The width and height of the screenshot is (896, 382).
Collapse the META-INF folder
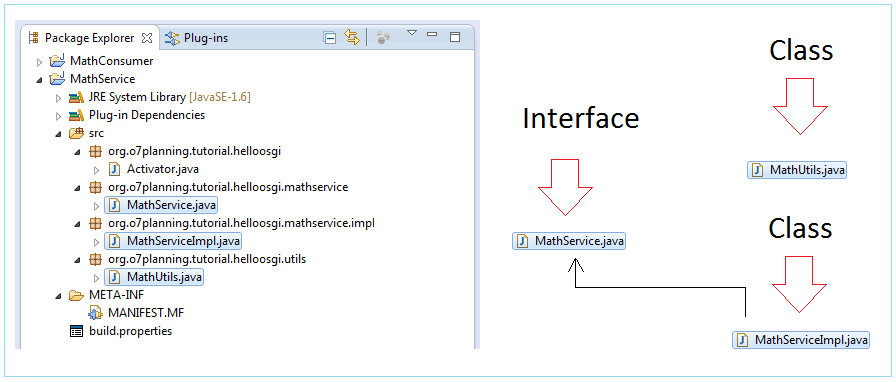click(x=58, y=296)
